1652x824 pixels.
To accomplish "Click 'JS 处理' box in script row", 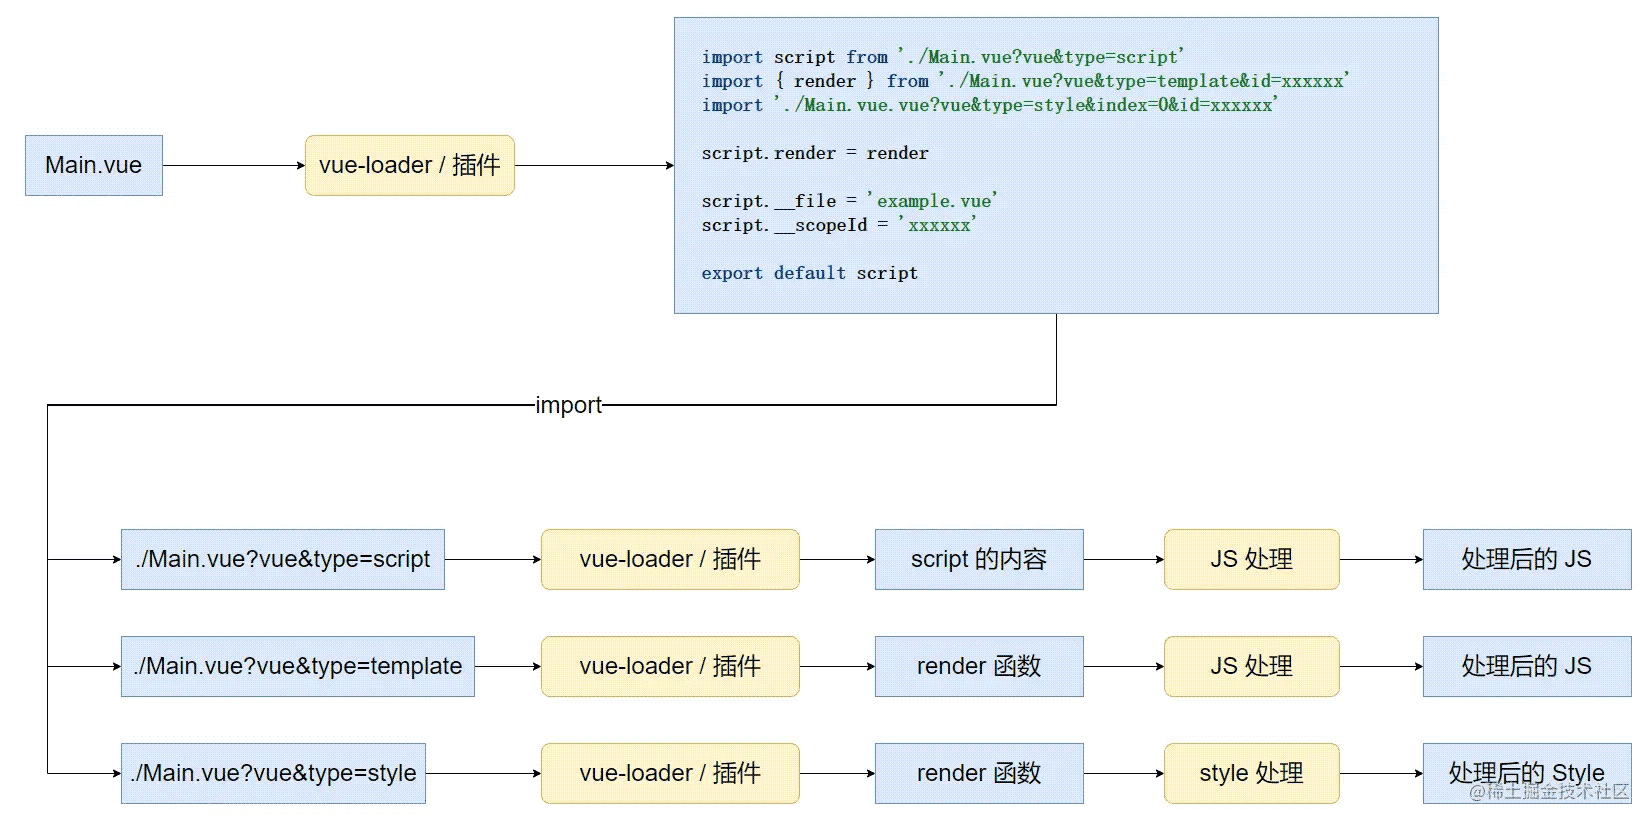I will pos(1251,559).
